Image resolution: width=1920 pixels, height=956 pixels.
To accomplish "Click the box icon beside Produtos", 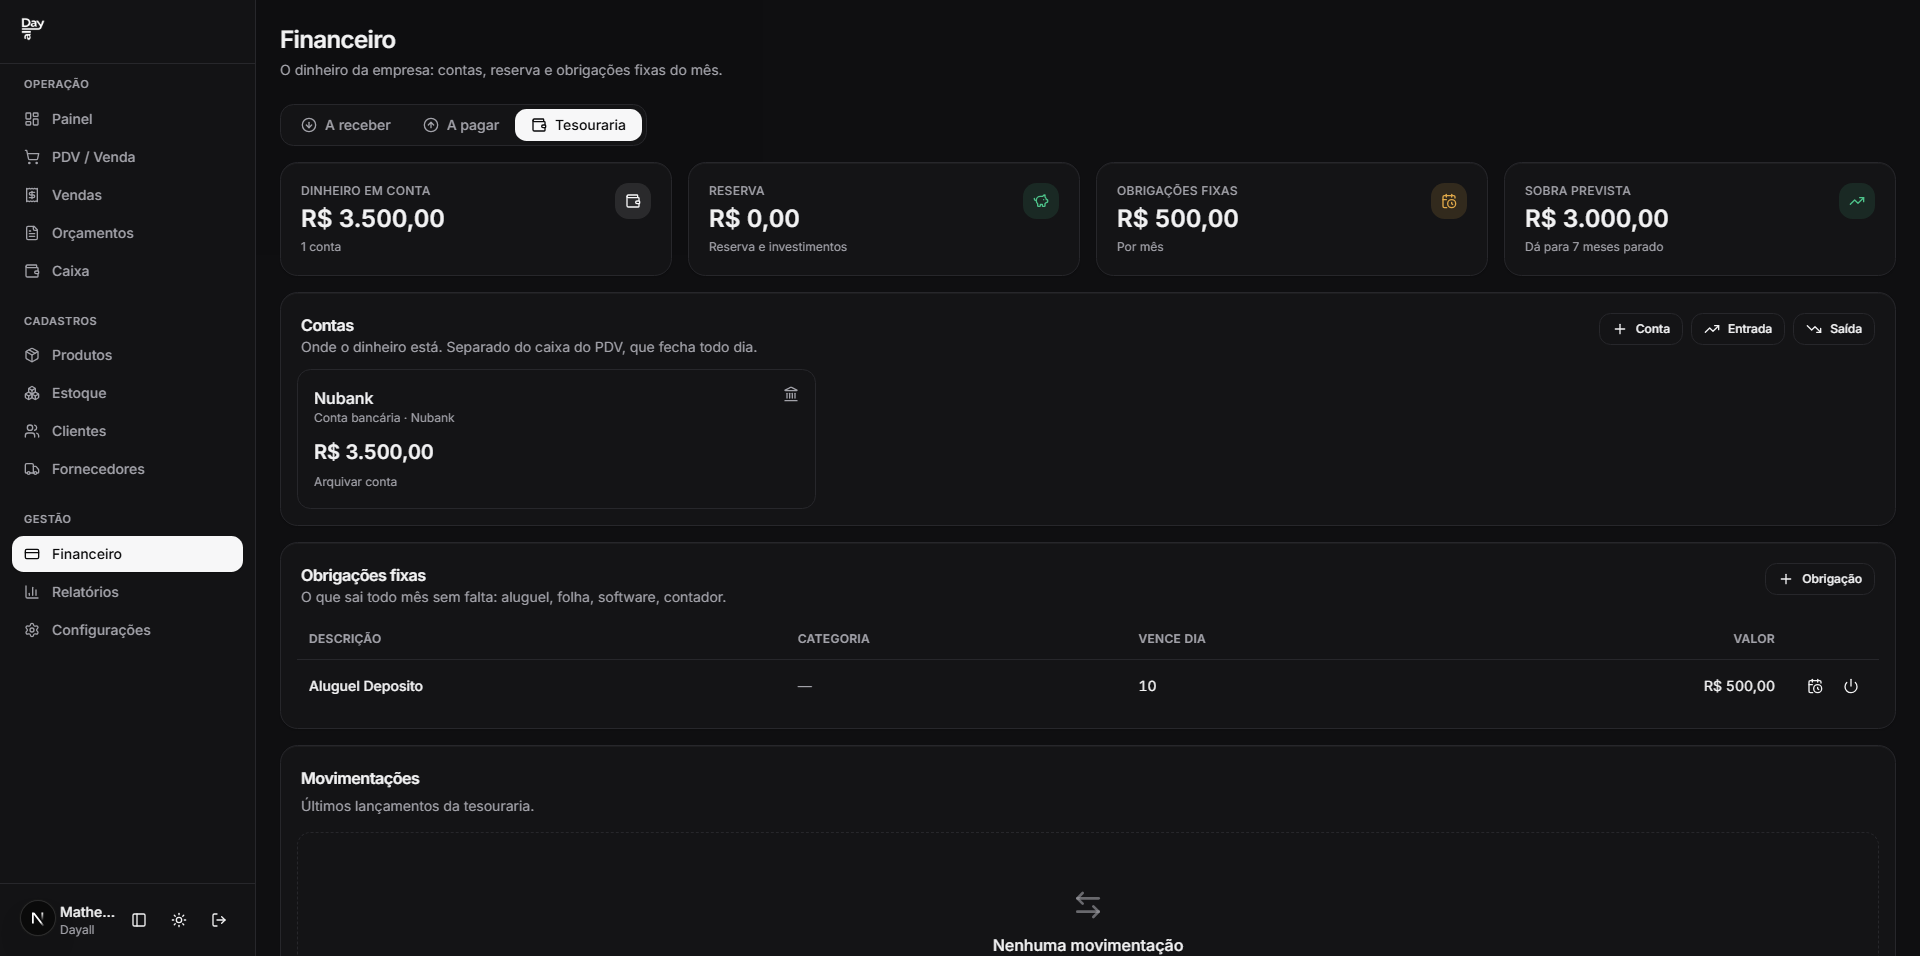I will 32,355.
